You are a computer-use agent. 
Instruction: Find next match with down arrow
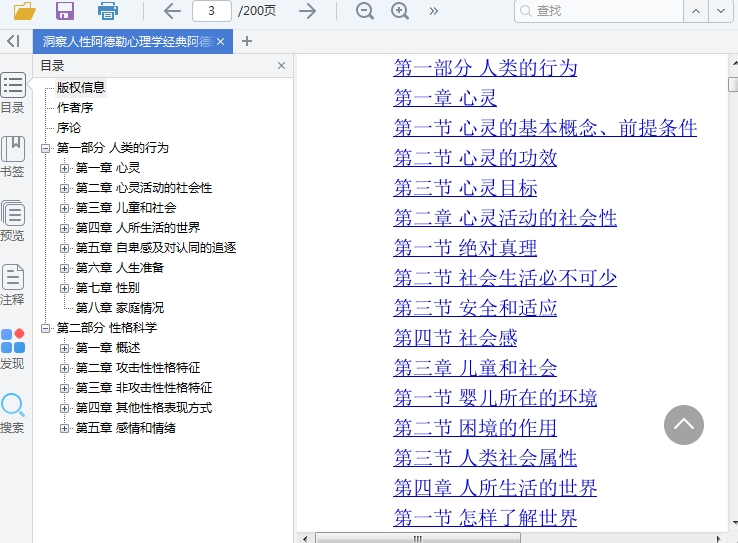coord(721,11)
